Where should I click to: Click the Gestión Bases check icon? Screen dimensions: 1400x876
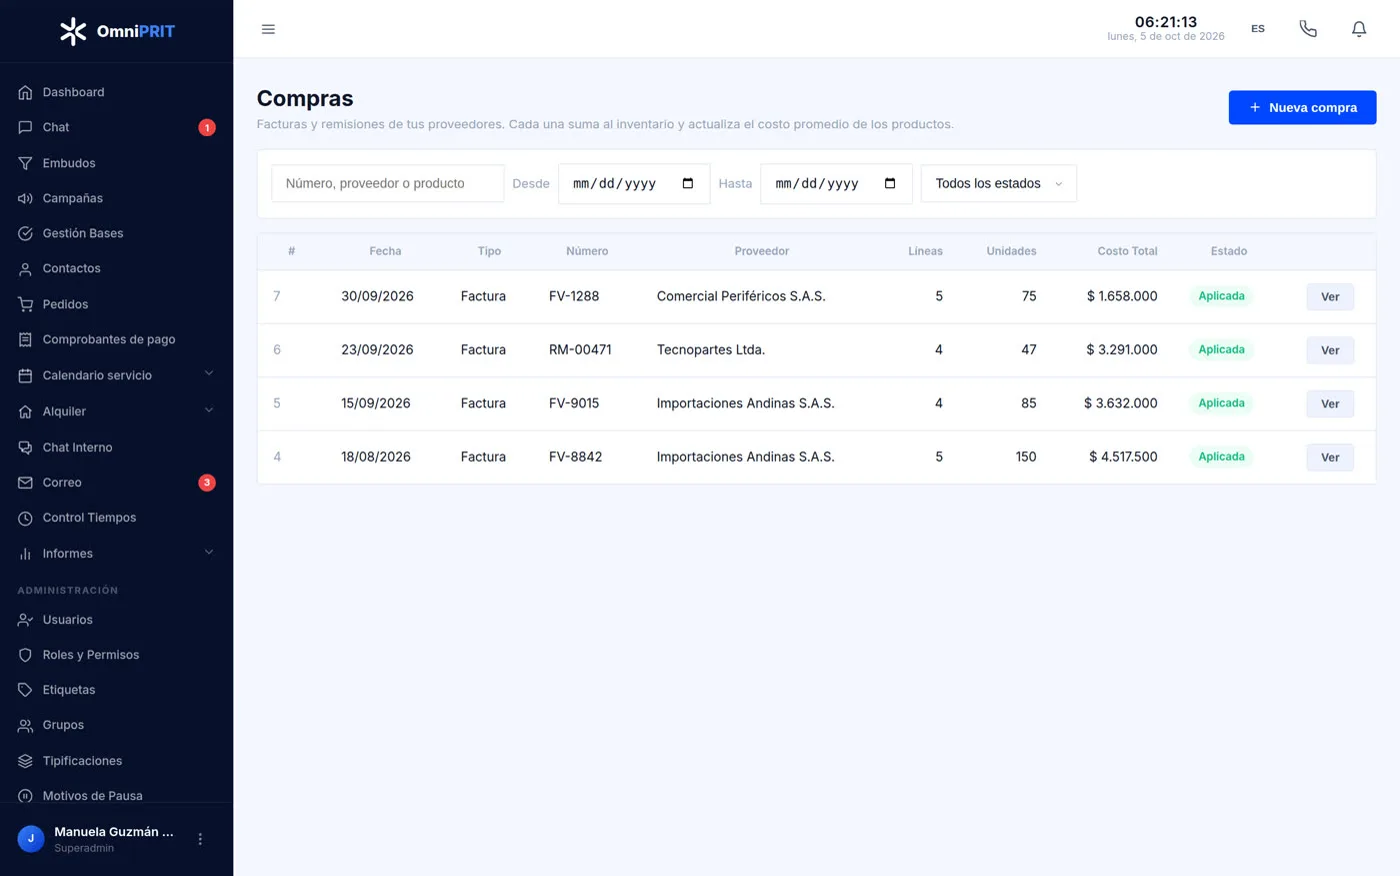pyautogui.click(x=26, y=233)
